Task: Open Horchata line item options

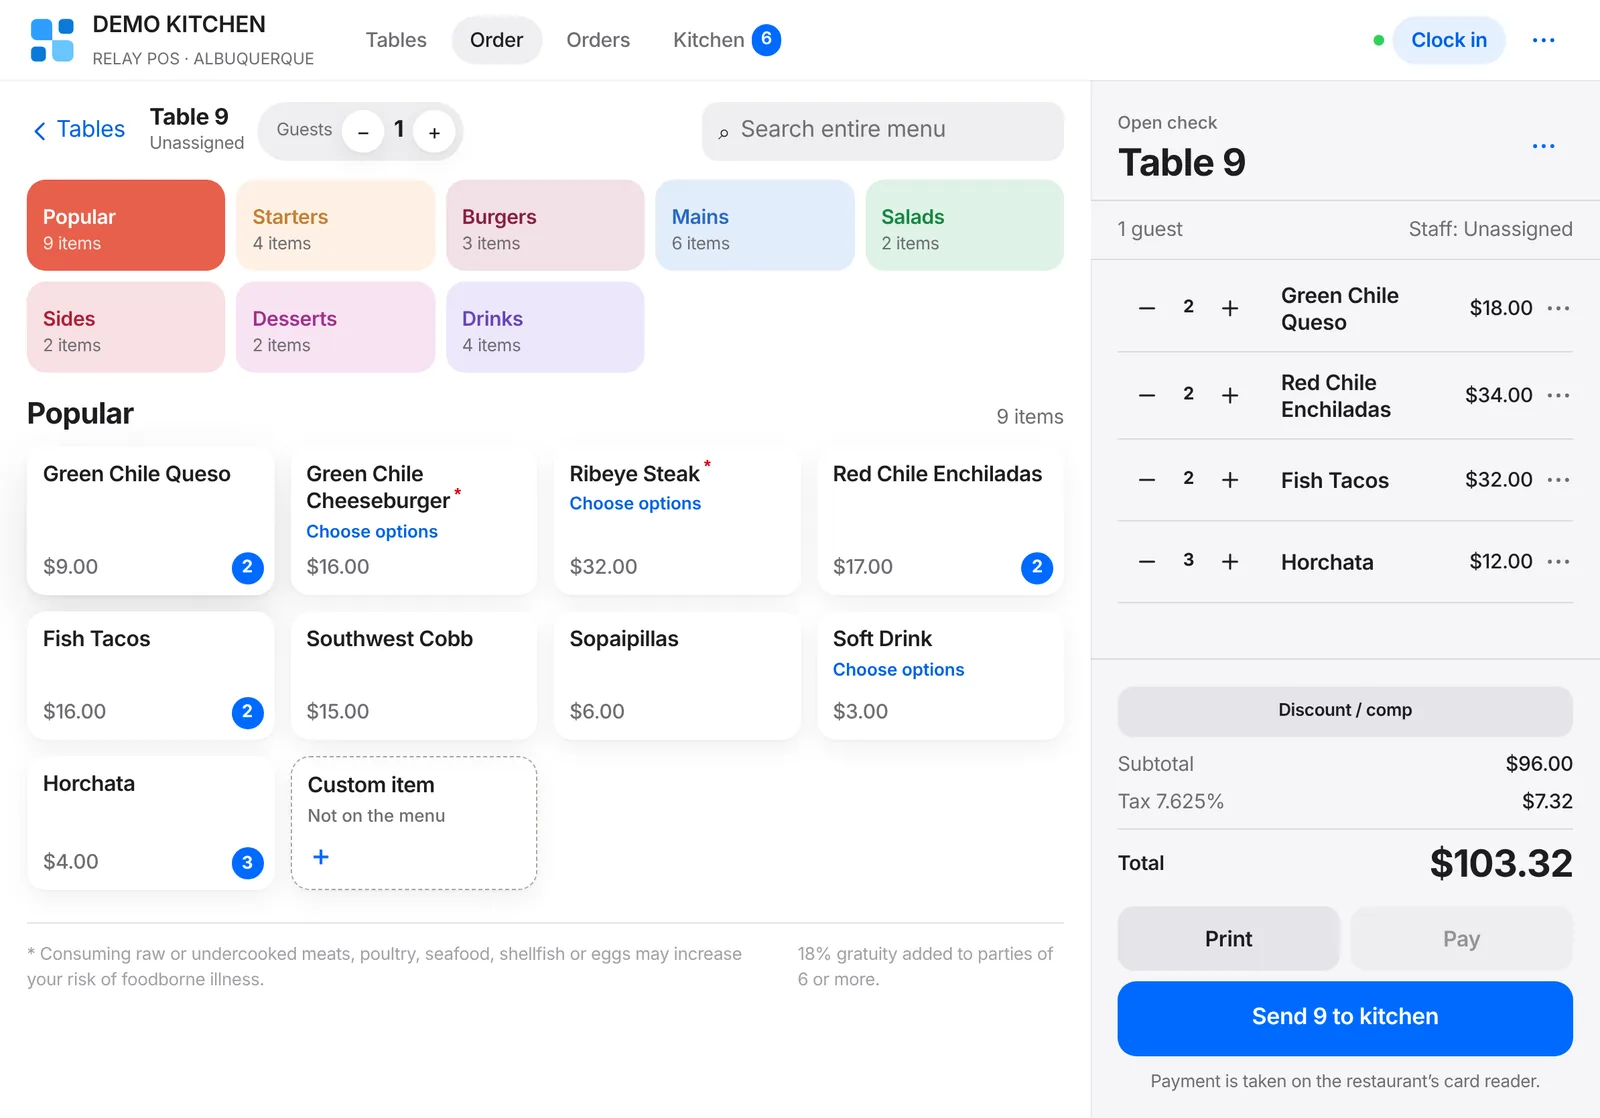Action: coord(1558,562)
